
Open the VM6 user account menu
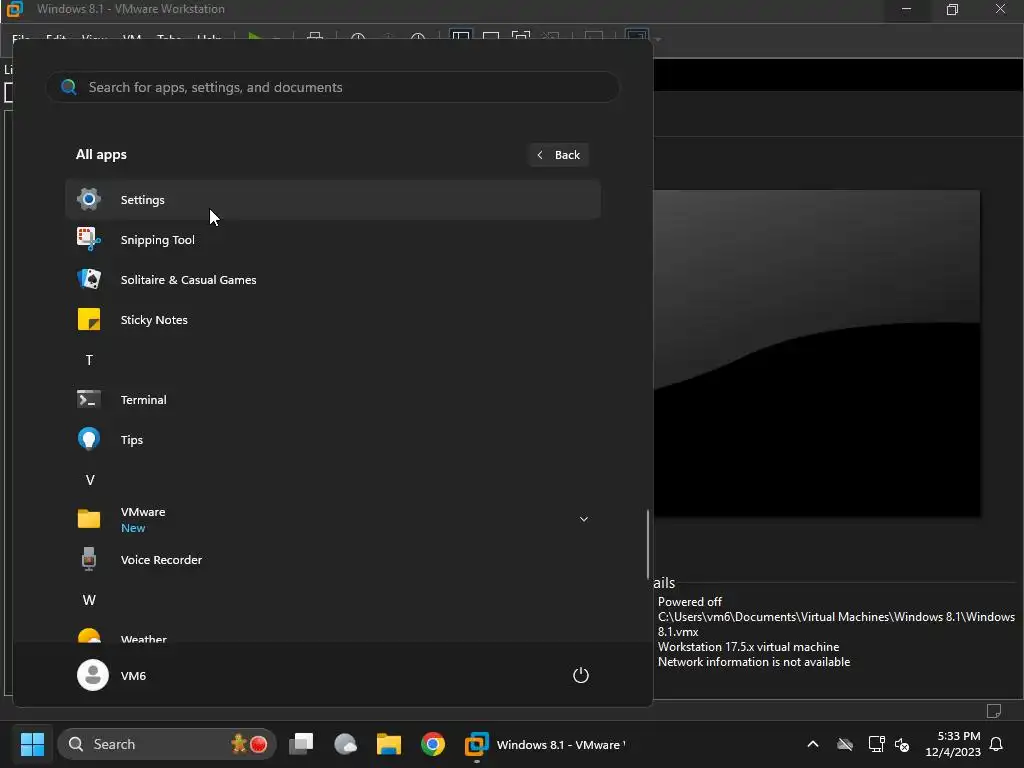pyautogui.click(x=112, y=675)
